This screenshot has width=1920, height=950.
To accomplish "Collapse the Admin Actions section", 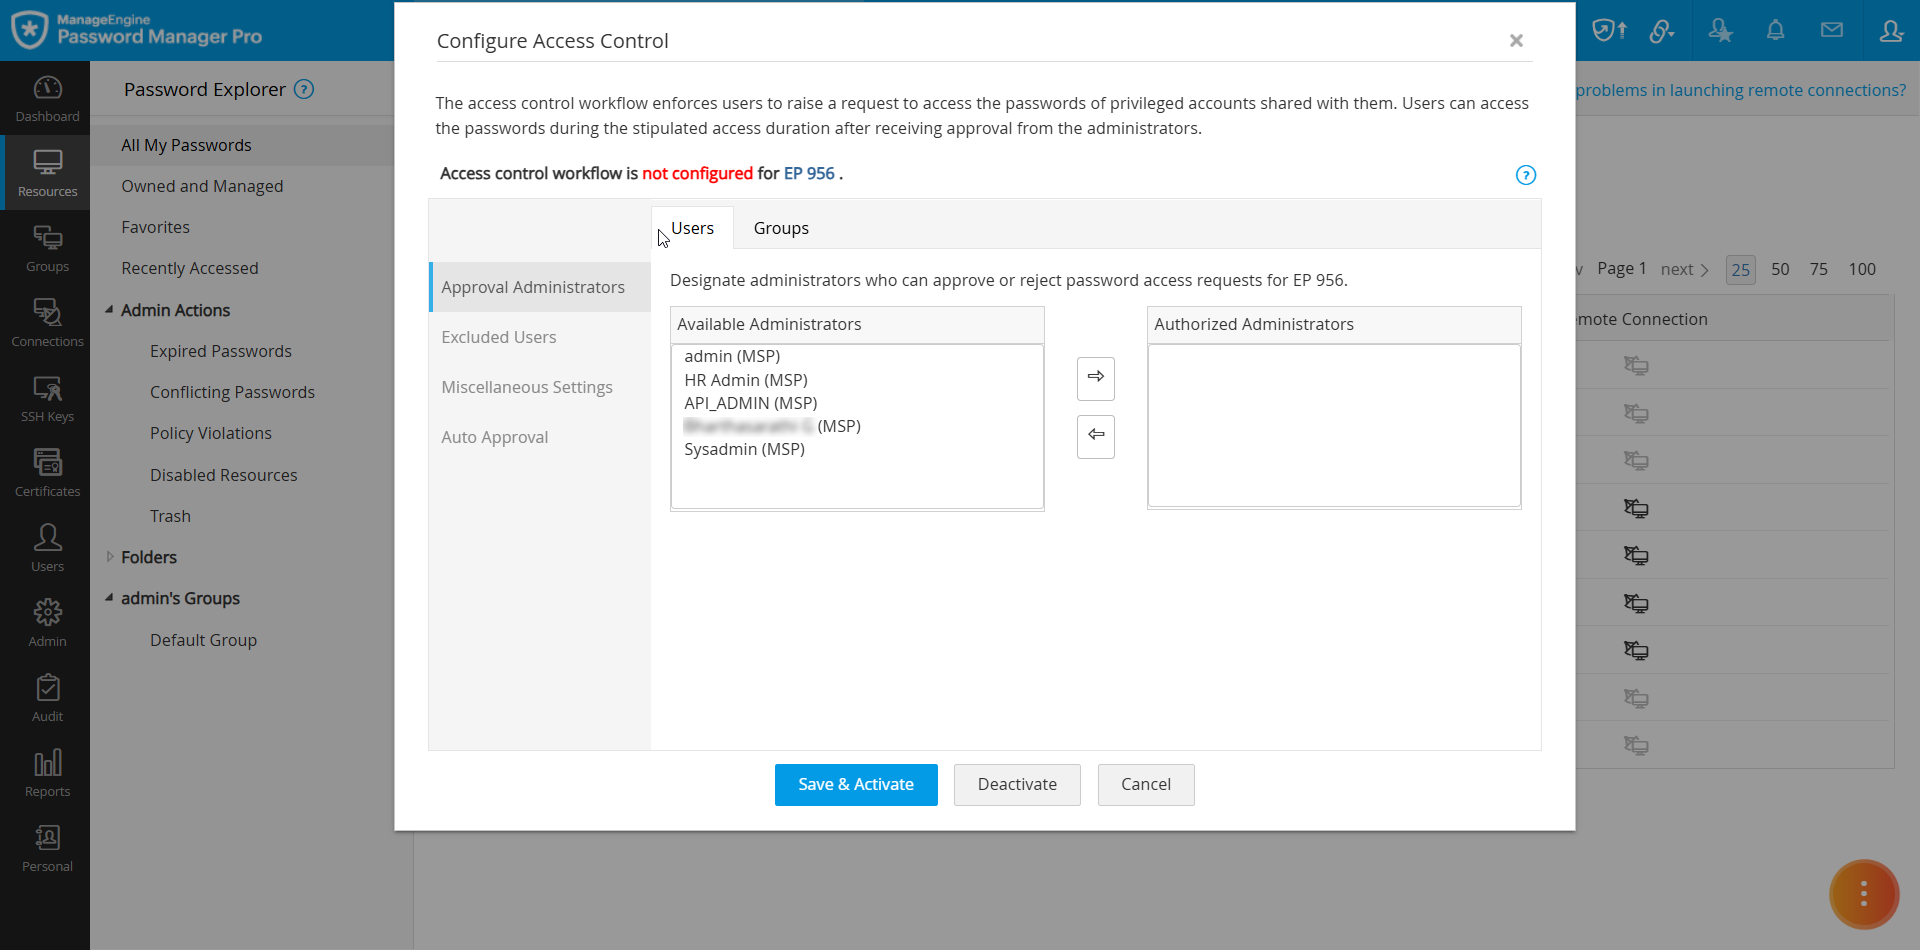I will [110, 310].
